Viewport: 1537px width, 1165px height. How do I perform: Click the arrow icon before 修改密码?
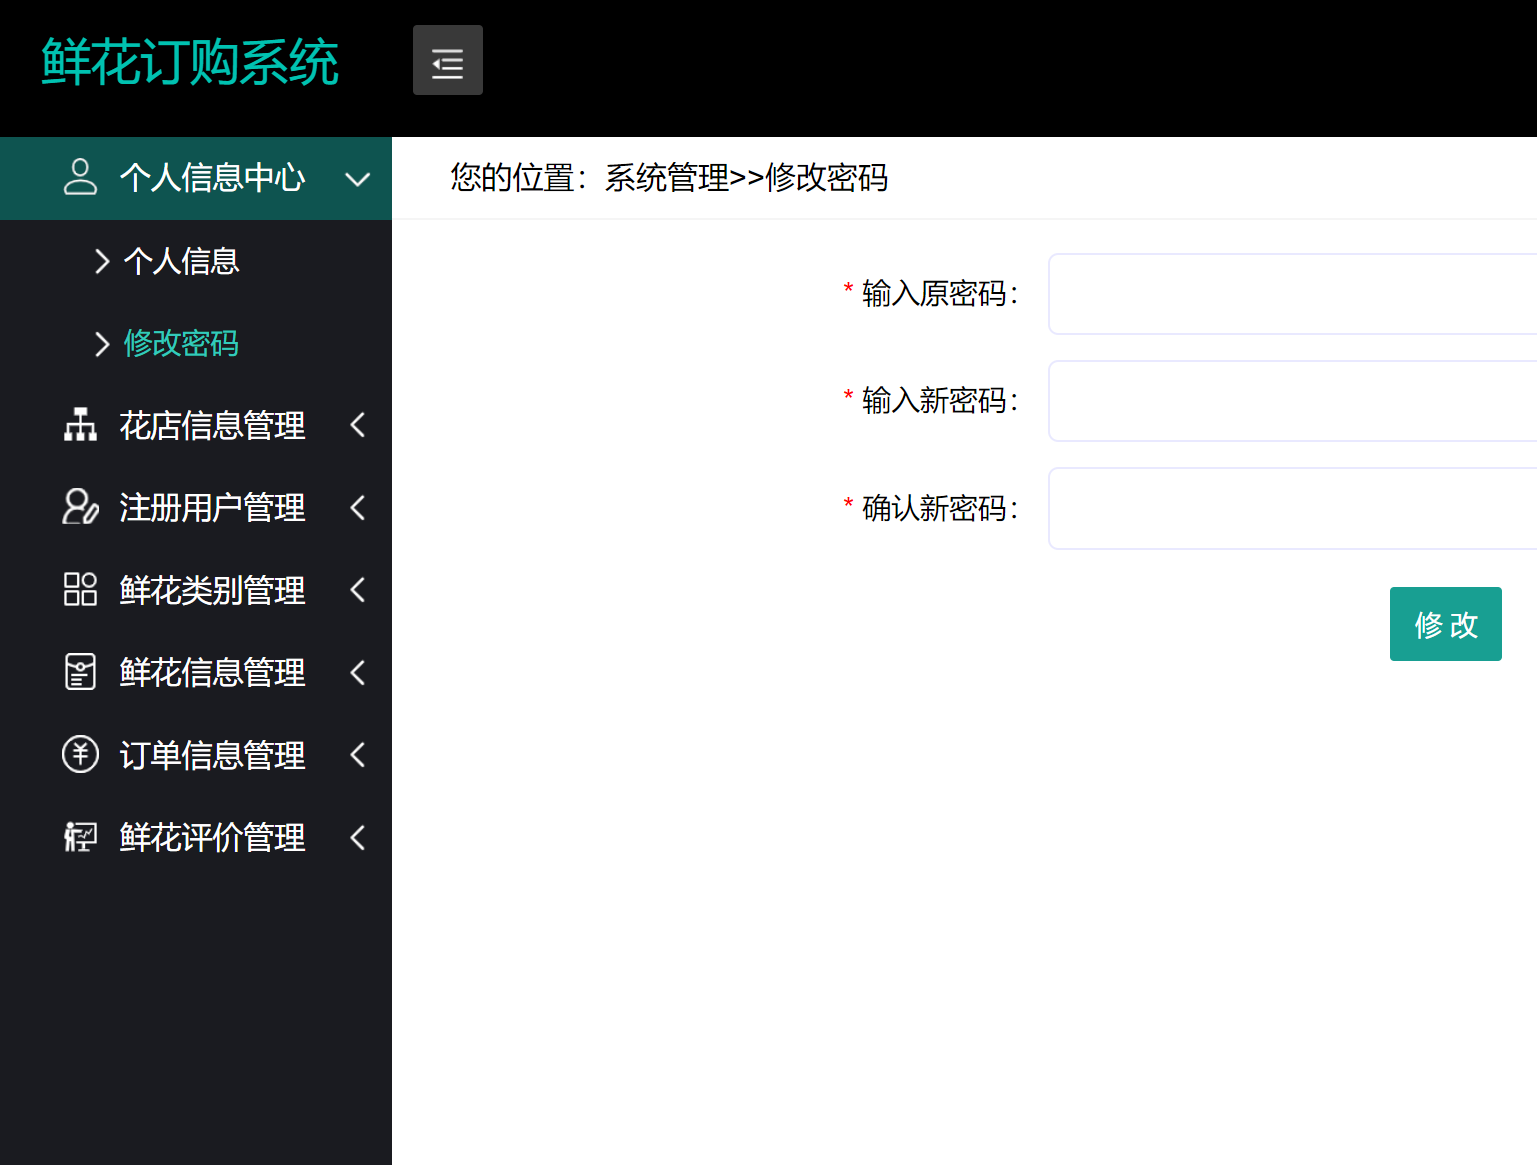point(101,344)
